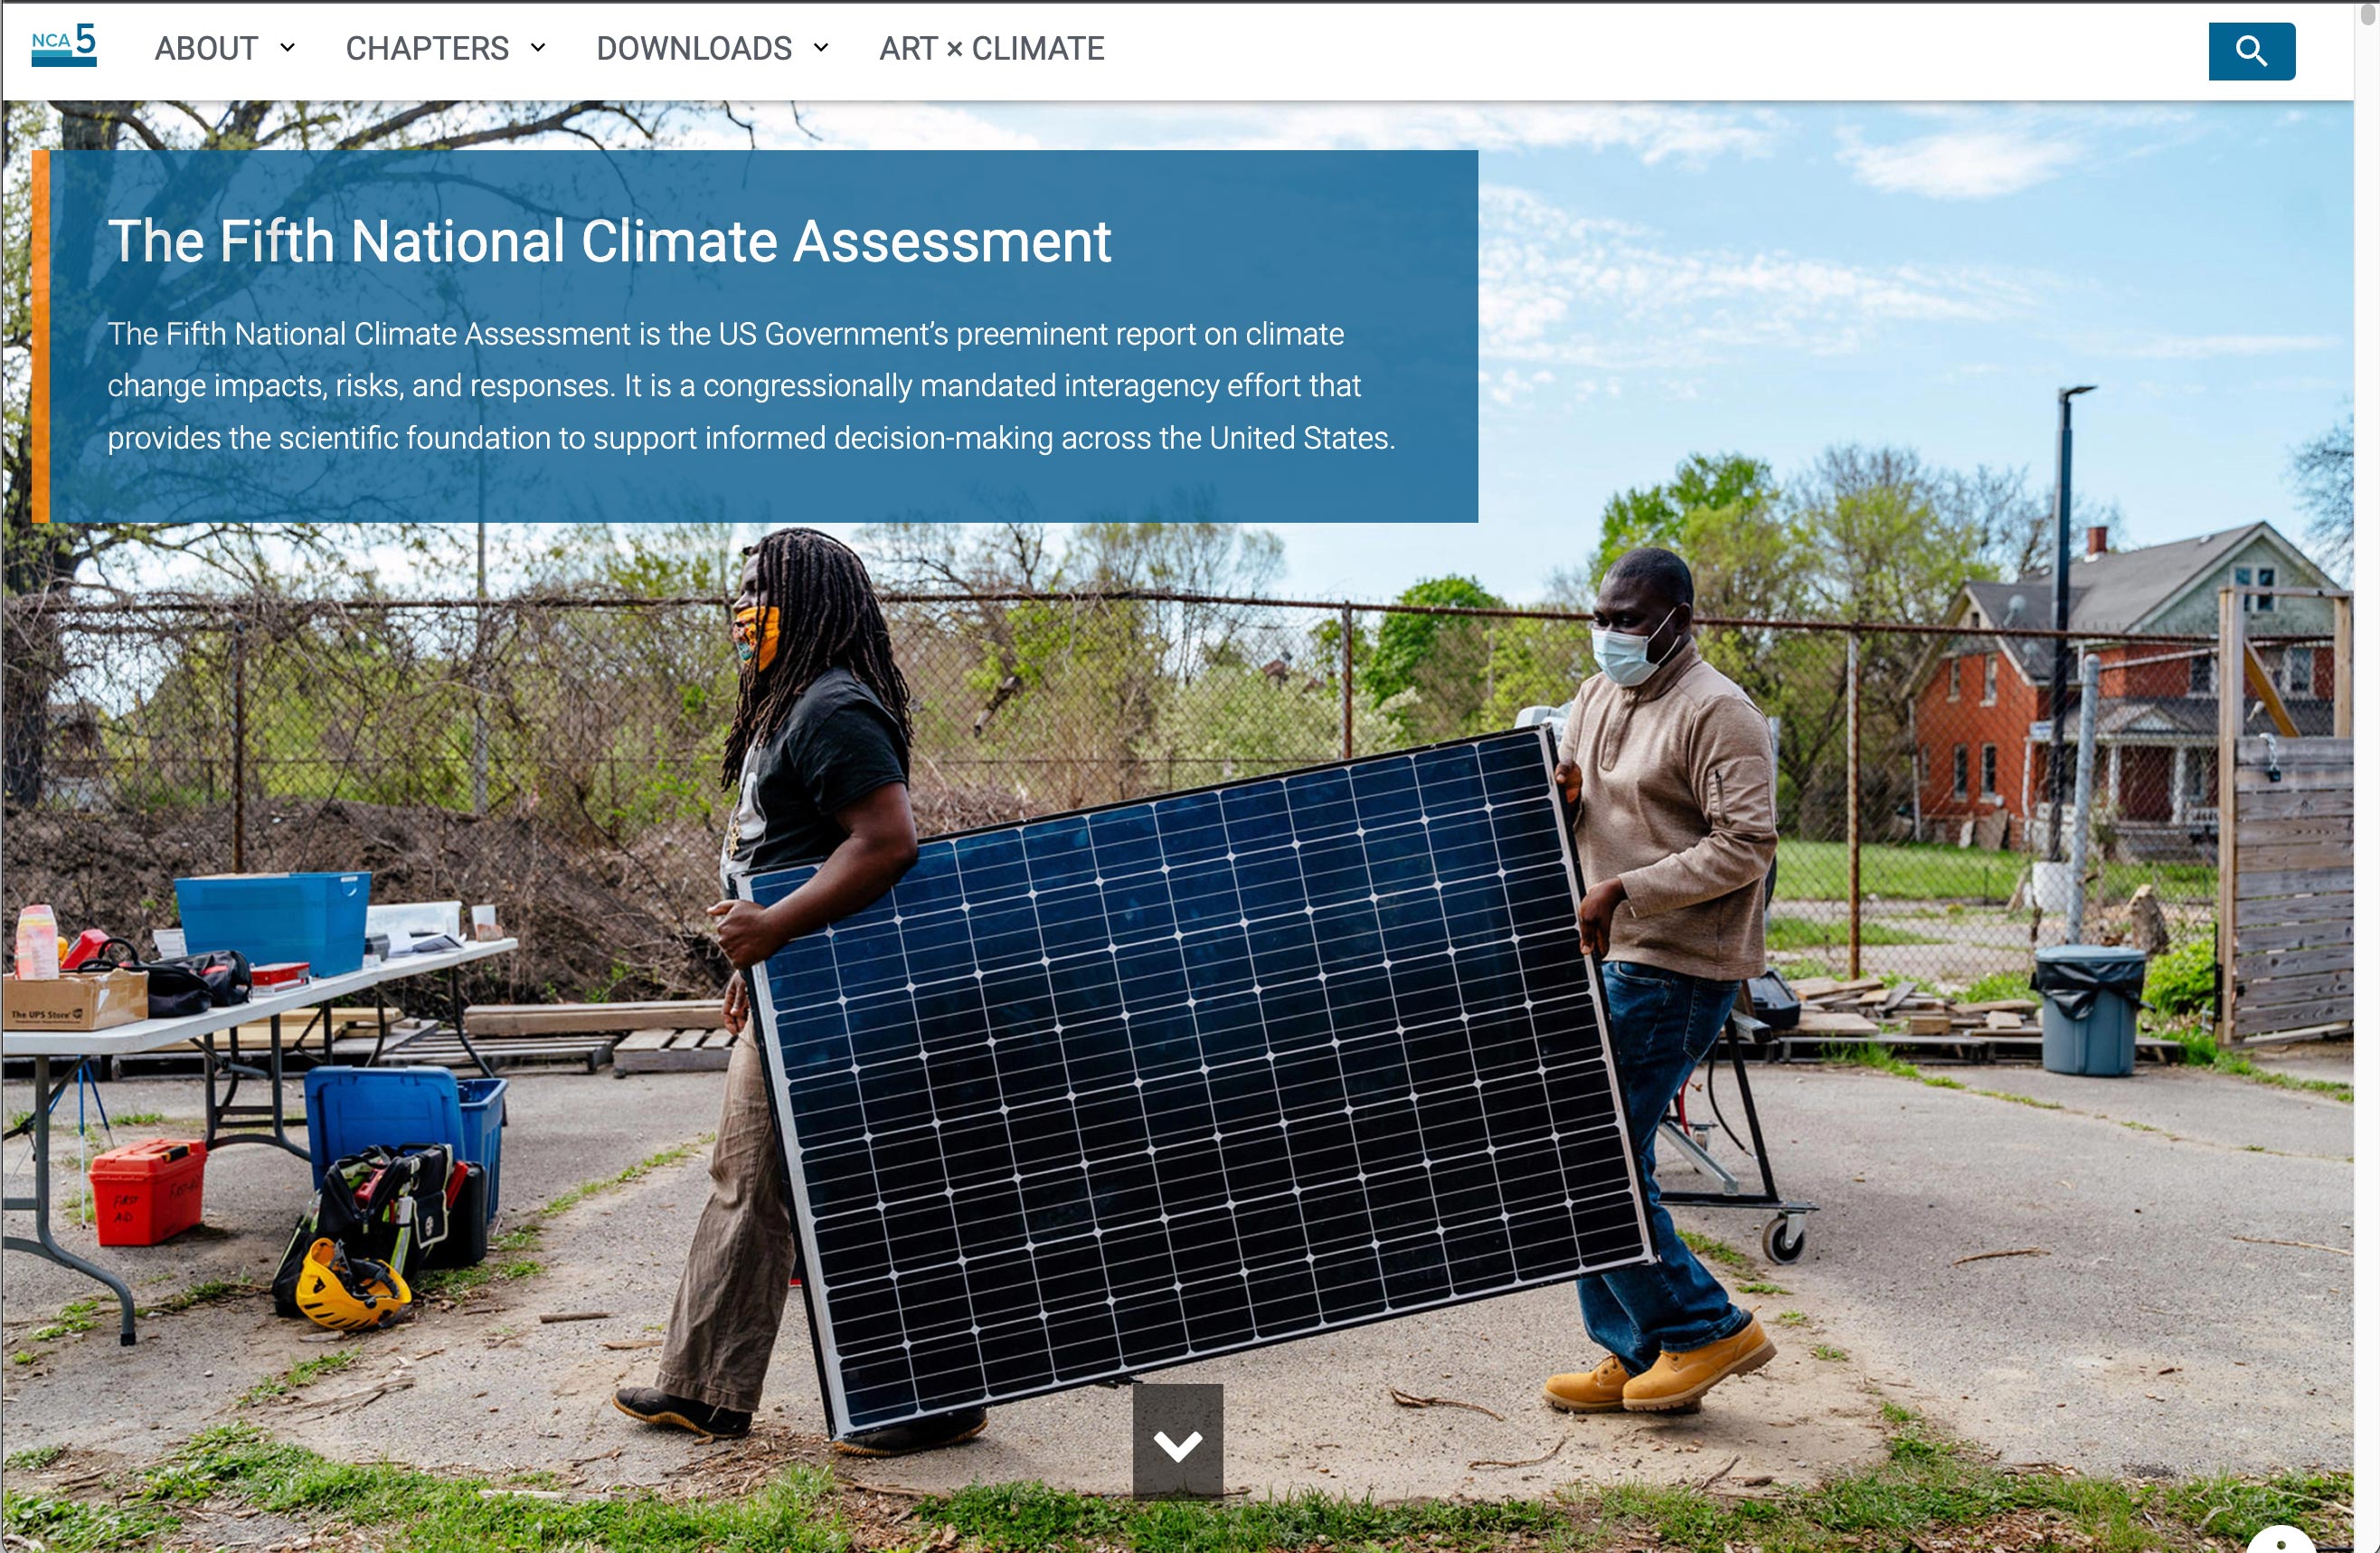Click the report description paragraph text
This screenshot has height=1553, width=2380.
pos(751,386)
